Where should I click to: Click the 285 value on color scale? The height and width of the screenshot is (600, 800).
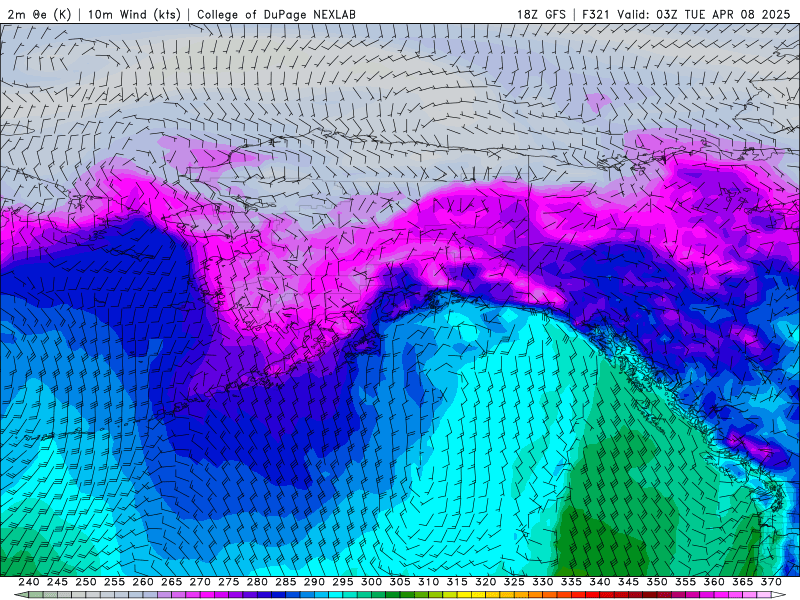(286, 582)
